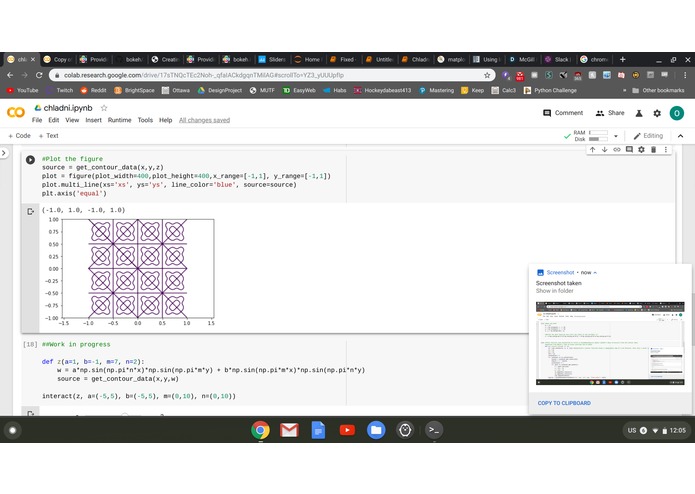This screenshot has height=494, width=695.
Task: Open the flask experiments icon
Action: (x=639, y=113)
